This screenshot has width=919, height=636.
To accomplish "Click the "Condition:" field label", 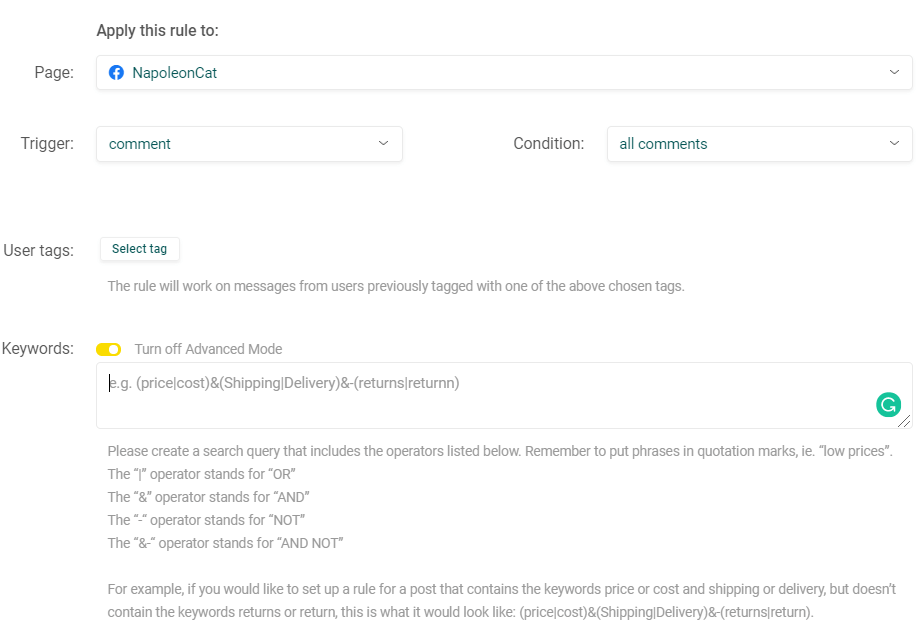I will (549, 143).
